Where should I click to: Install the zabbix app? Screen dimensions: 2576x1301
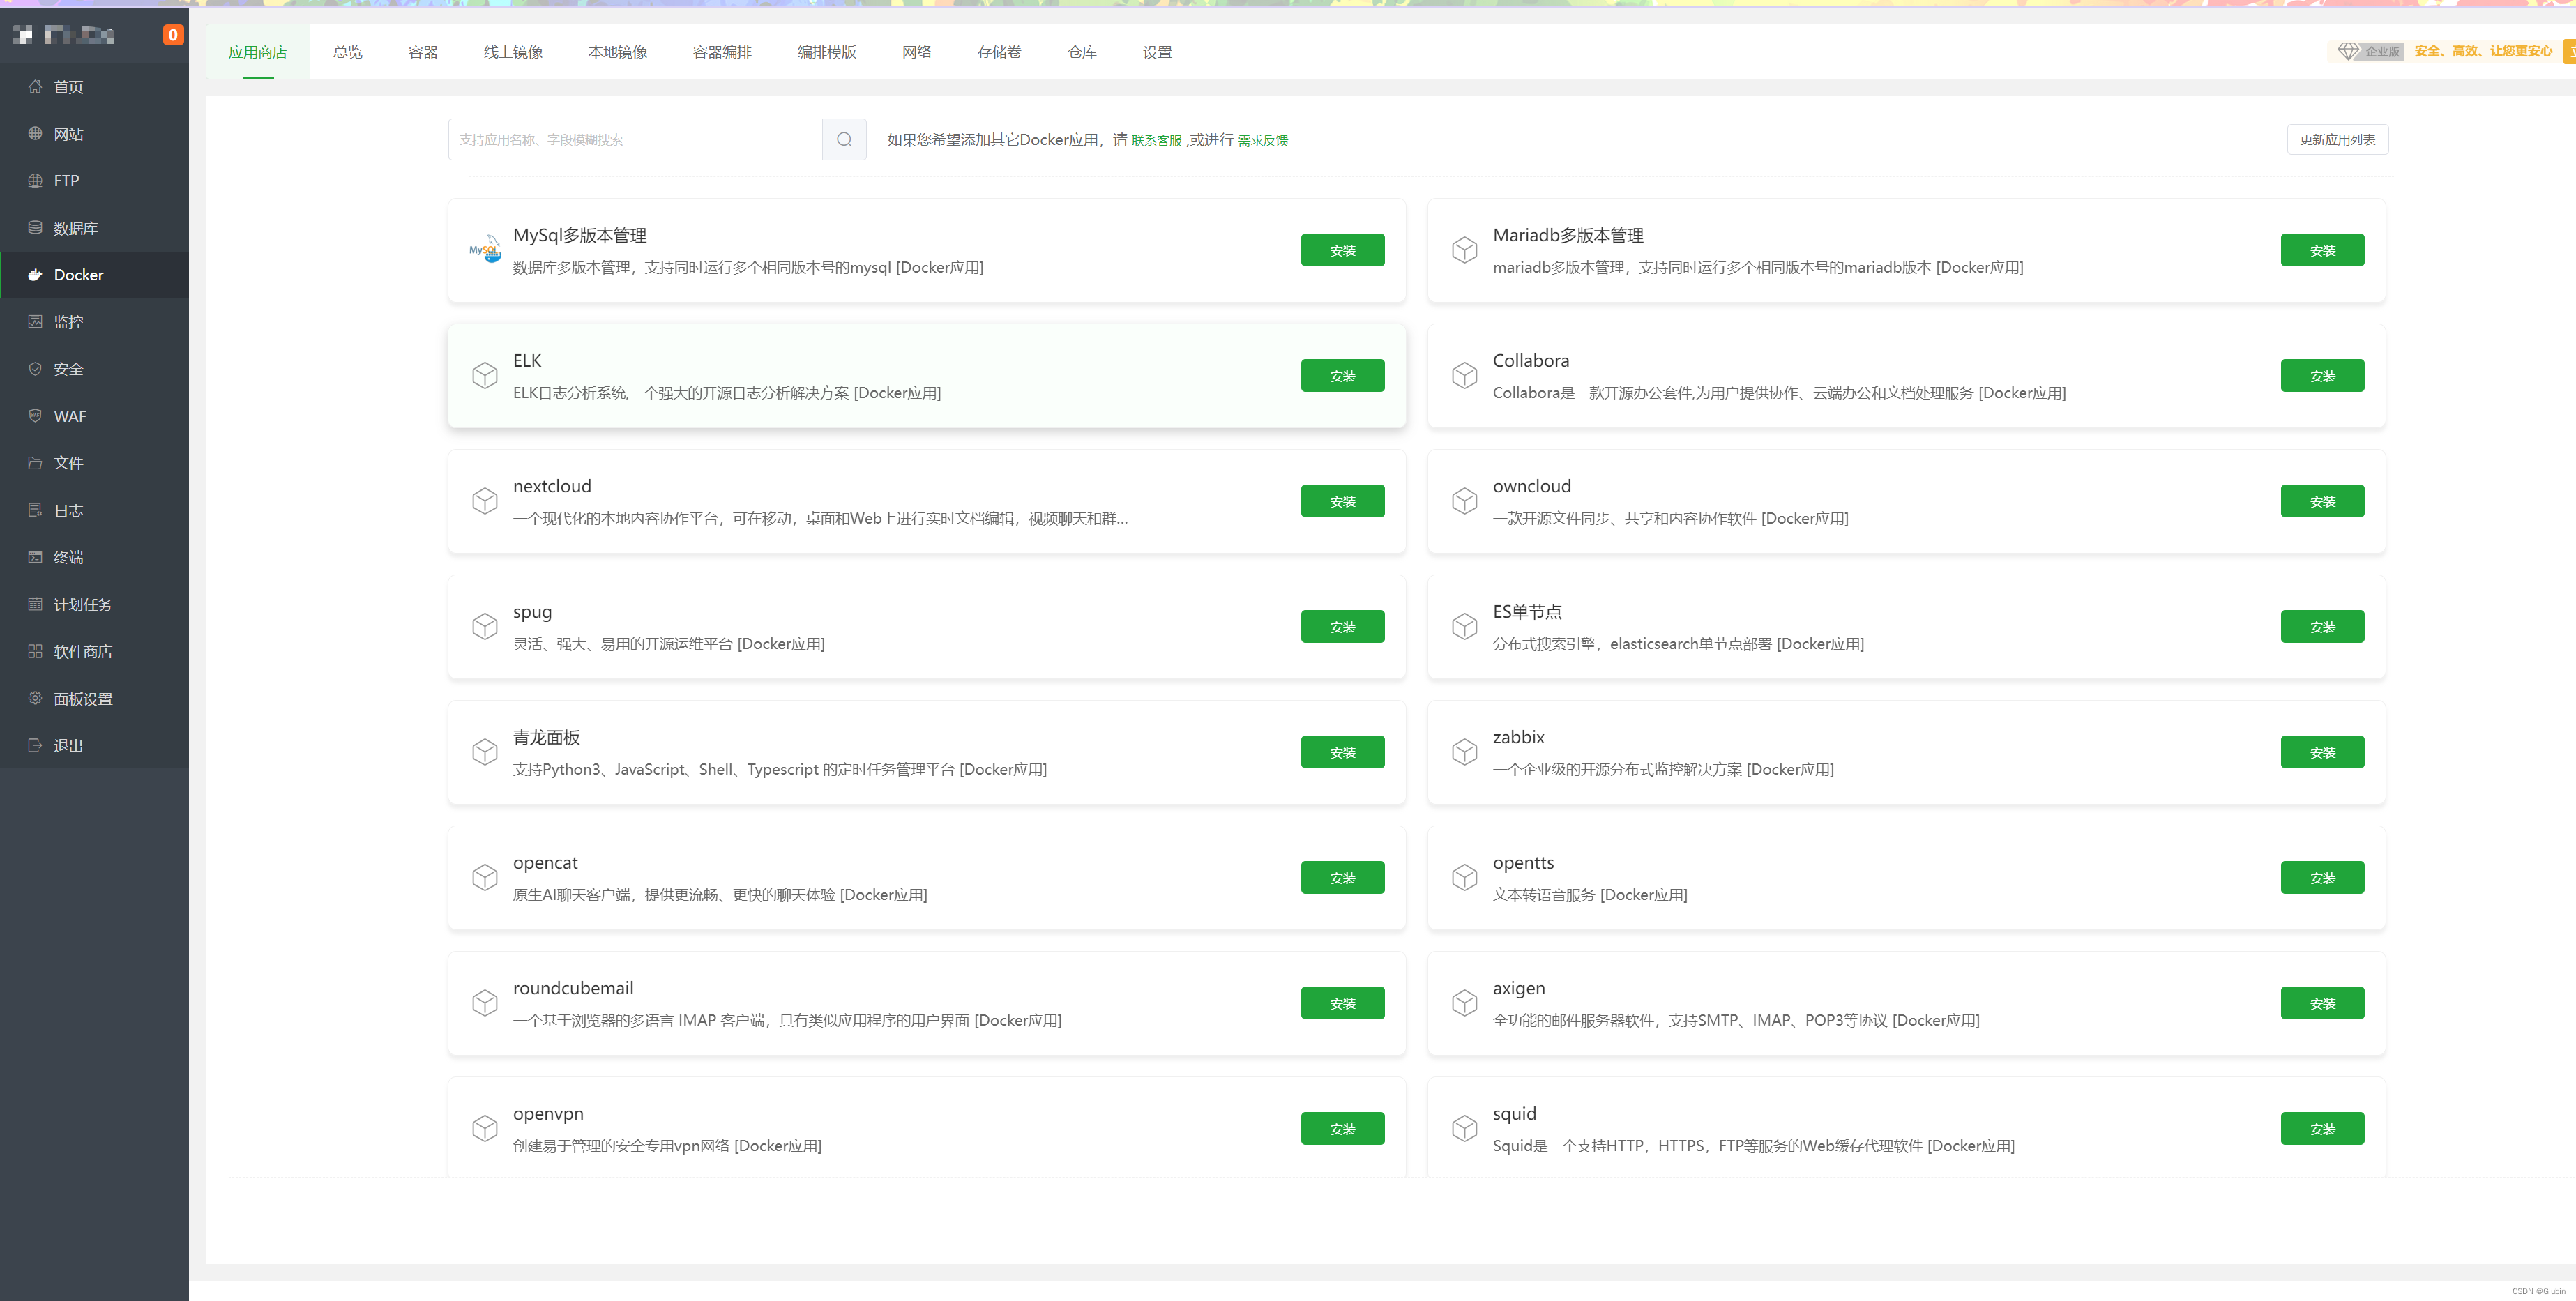(x=2322, y=752)
